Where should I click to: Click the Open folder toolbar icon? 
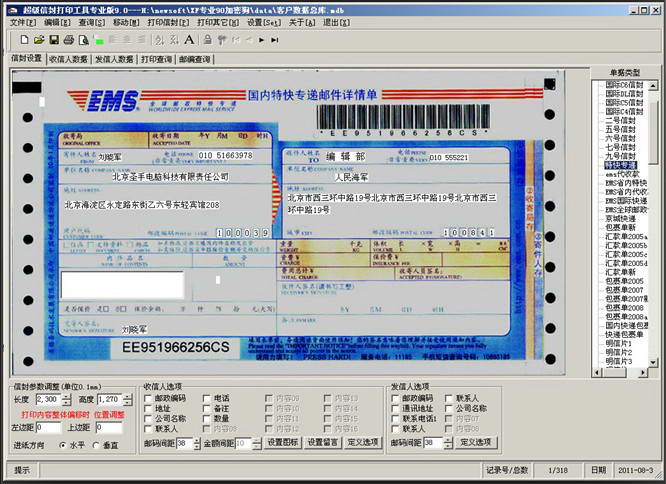point(39,40)
